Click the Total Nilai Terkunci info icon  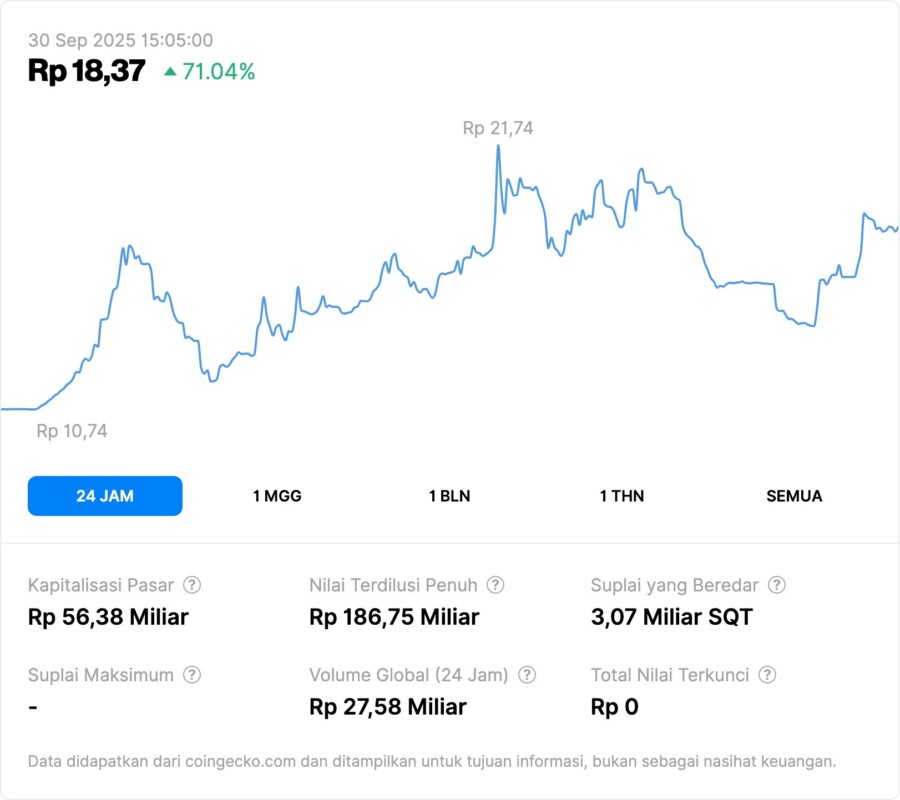767,675
